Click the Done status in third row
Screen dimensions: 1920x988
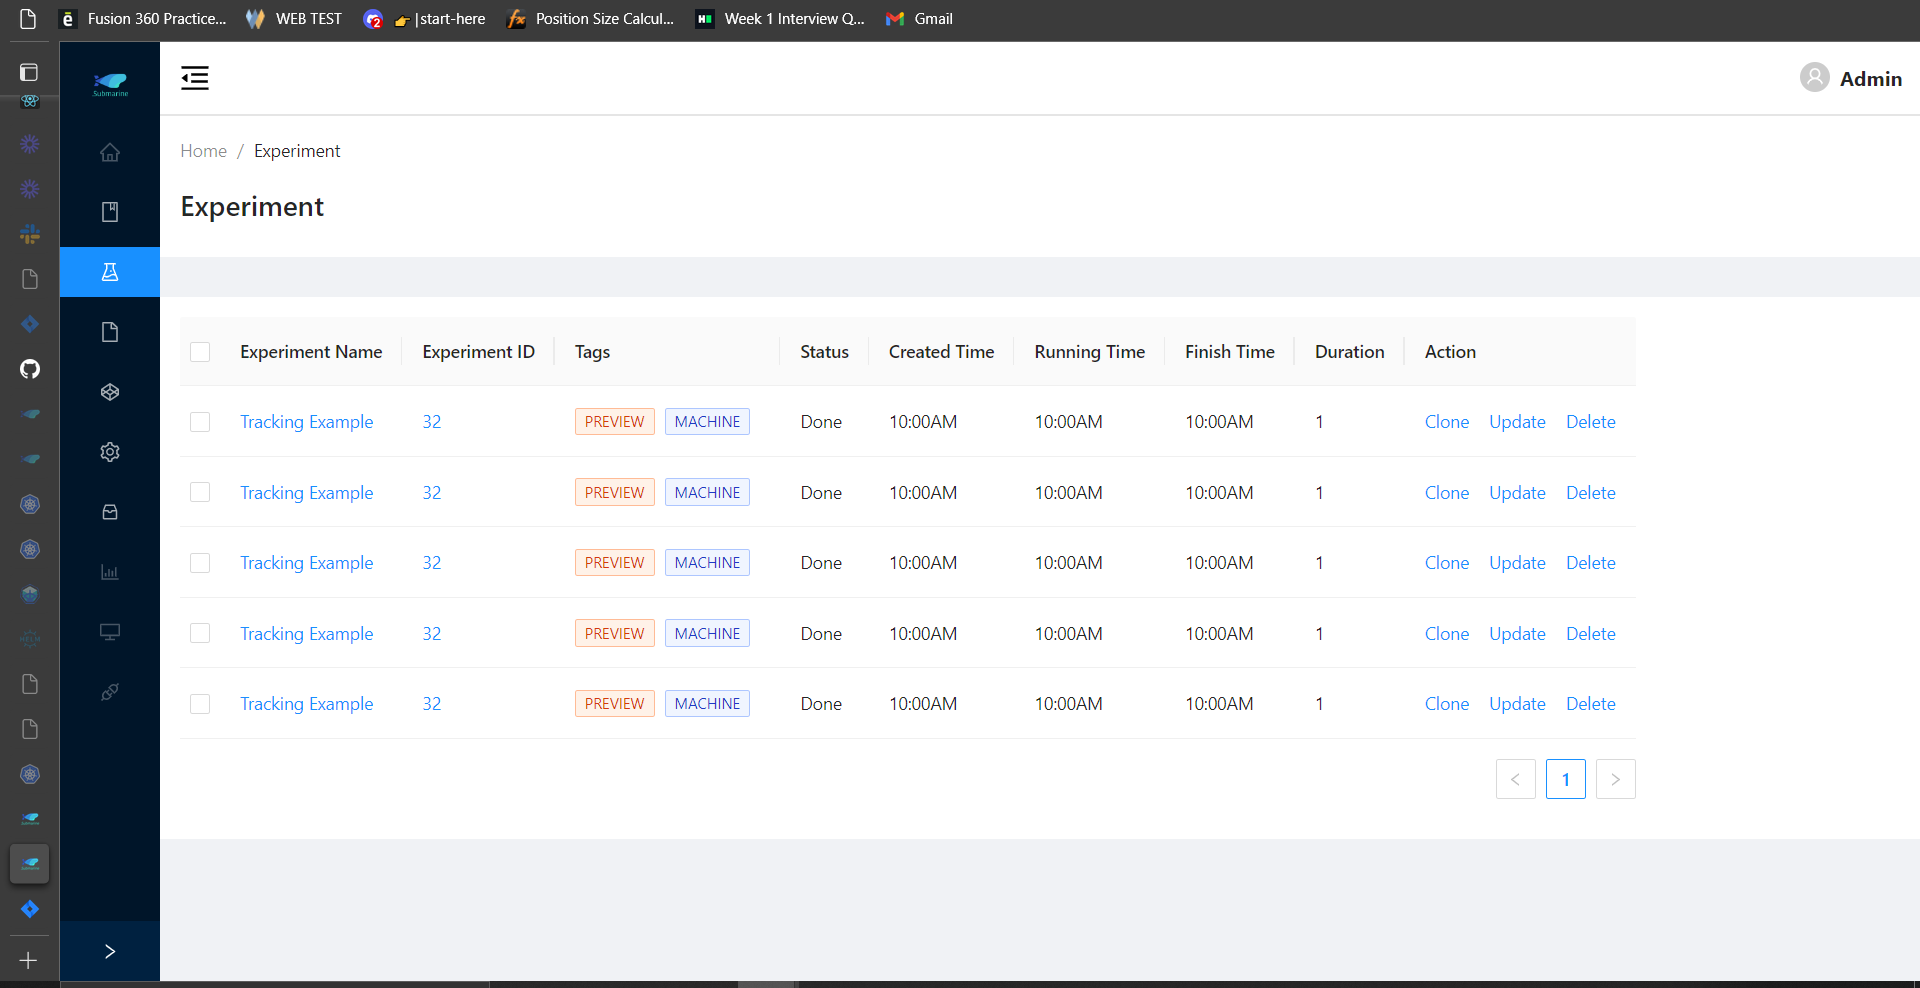[x=821, y=563]
